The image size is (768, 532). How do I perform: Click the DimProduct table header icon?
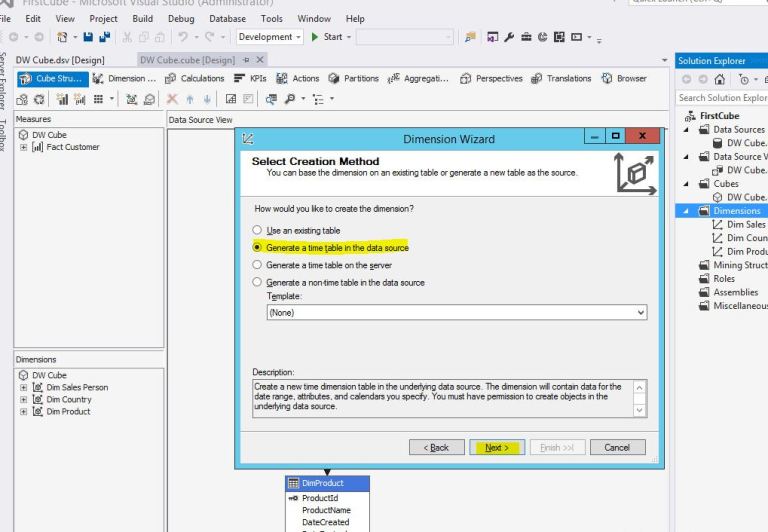[x=293, y=484]
